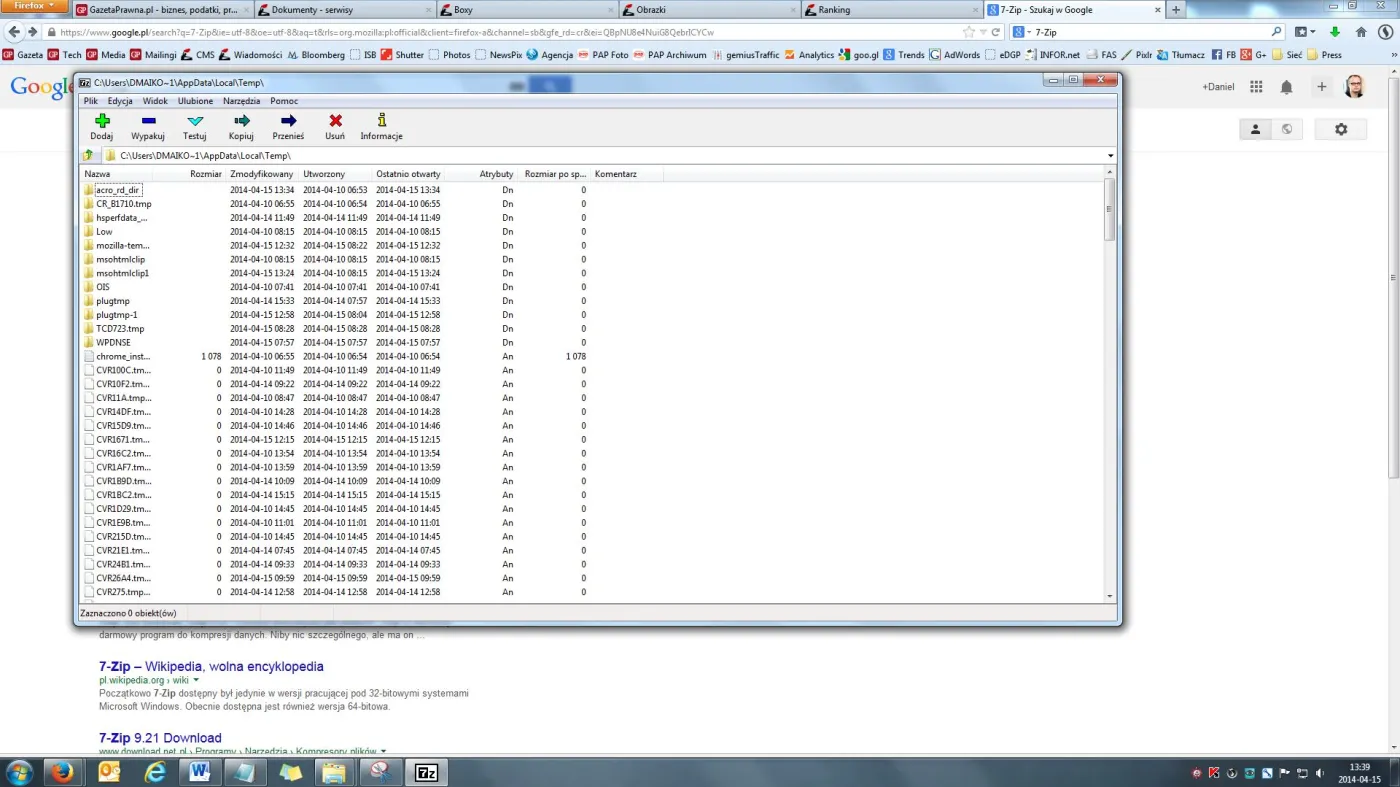Select the Low folder
This screenshot has height=787, width=1400.
pos(104,232)
